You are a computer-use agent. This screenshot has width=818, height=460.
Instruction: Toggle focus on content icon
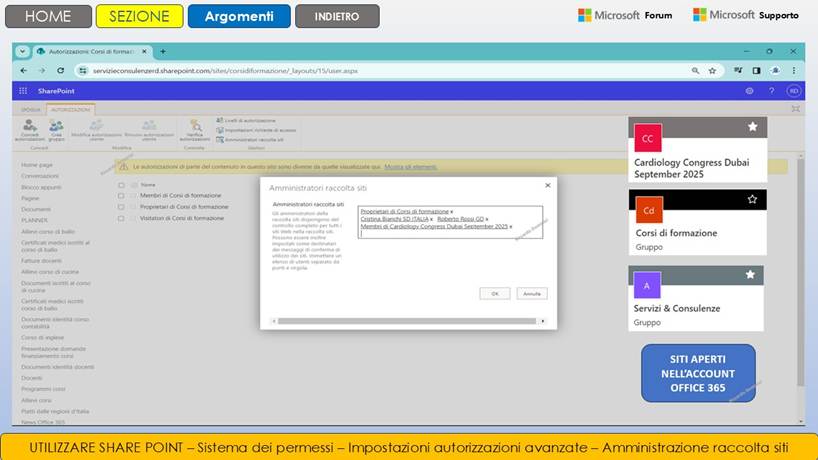[796, 108]
